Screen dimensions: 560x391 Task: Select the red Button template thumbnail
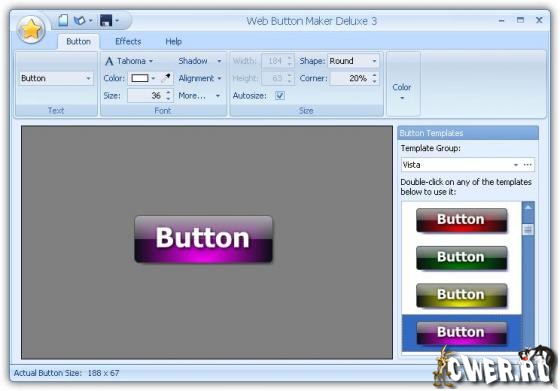[461, 220]
